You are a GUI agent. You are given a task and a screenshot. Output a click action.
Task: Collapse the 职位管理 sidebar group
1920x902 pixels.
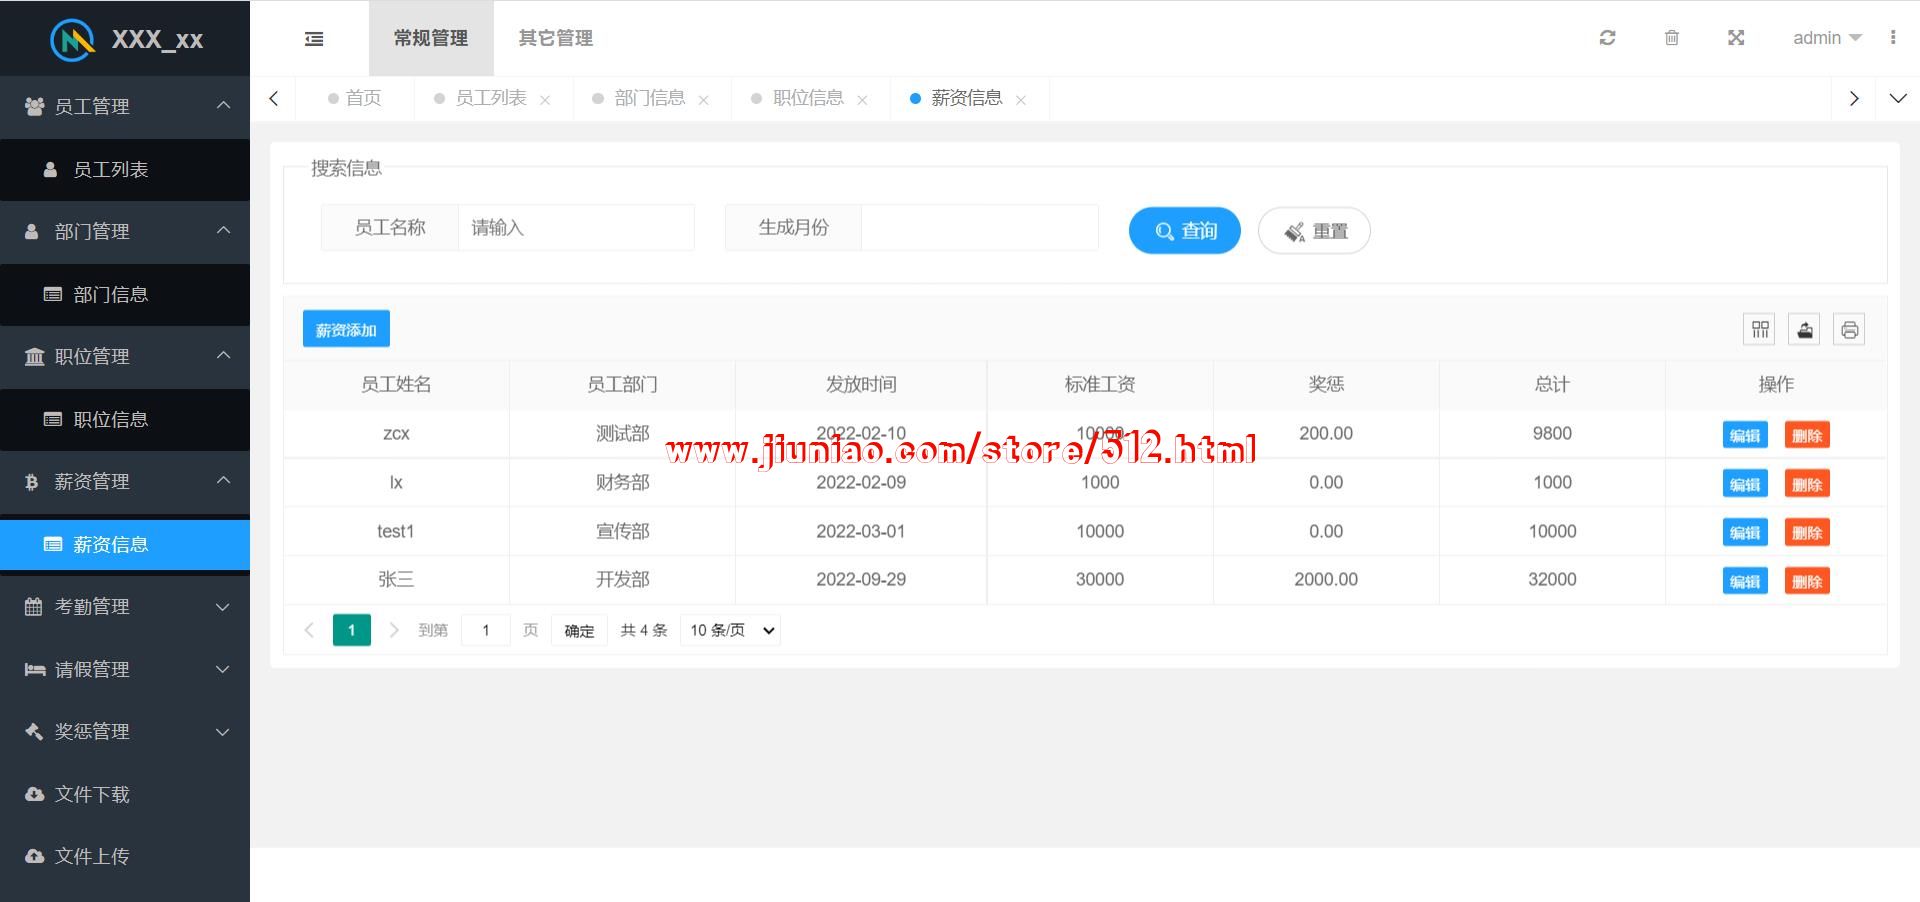(125, 356)
